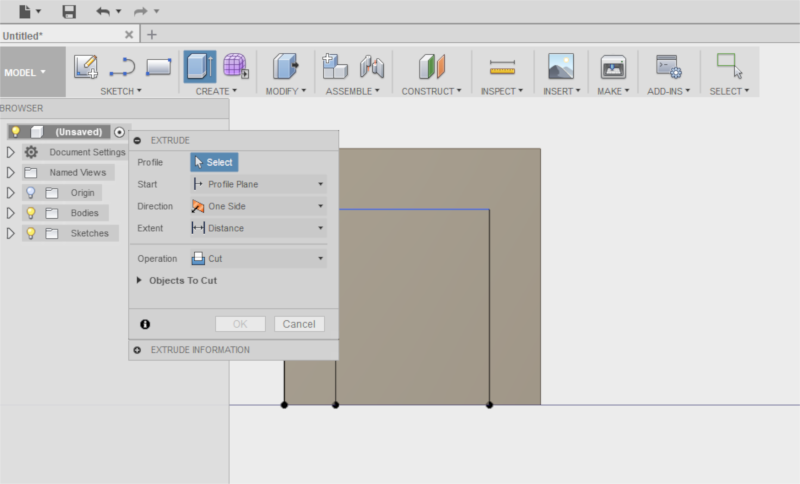Select the sketch Line/Arc tool icon
Image resolution: width=800 pixels, height=484 pixels.
point(122,67)
